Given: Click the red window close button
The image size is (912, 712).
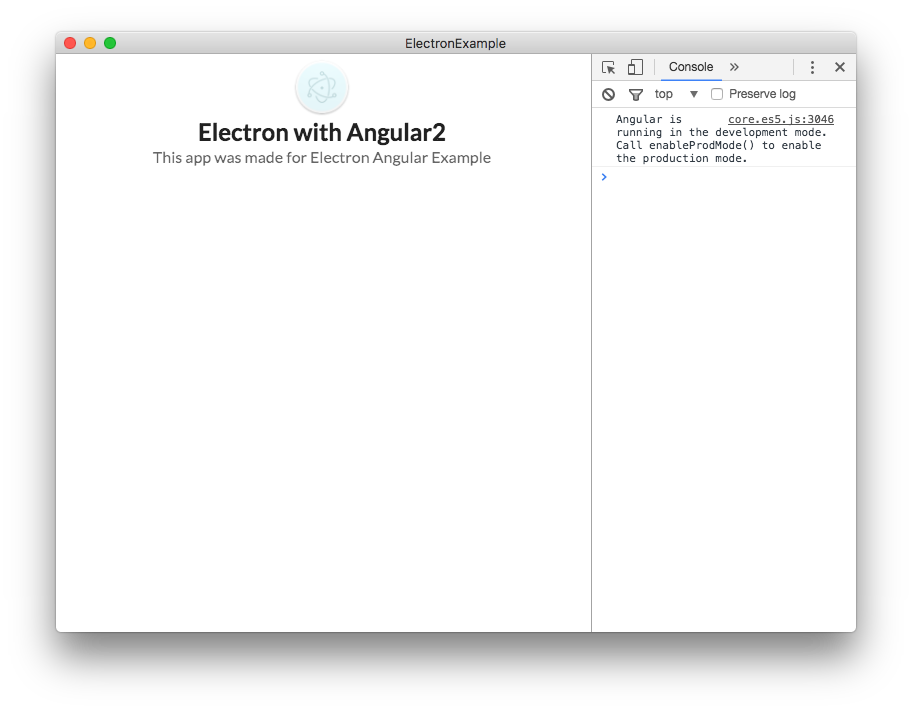Looking at the screenshot, I should coord(70,43).
